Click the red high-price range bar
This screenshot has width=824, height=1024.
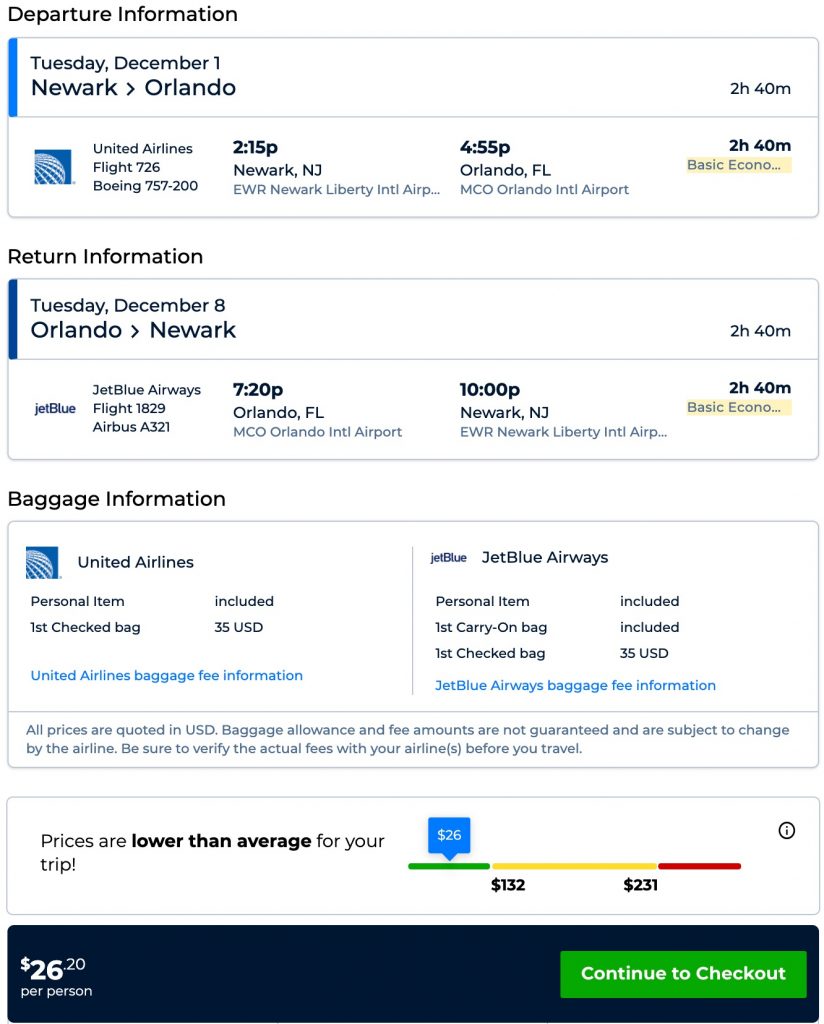(x=699, y=866)
